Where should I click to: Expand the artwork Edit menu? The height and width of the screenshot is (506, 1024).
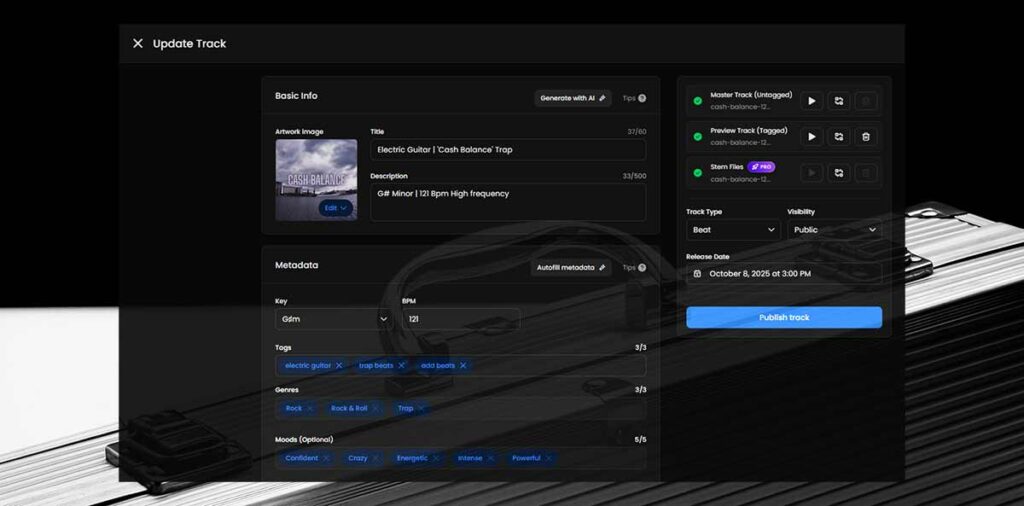coord(336,208)
